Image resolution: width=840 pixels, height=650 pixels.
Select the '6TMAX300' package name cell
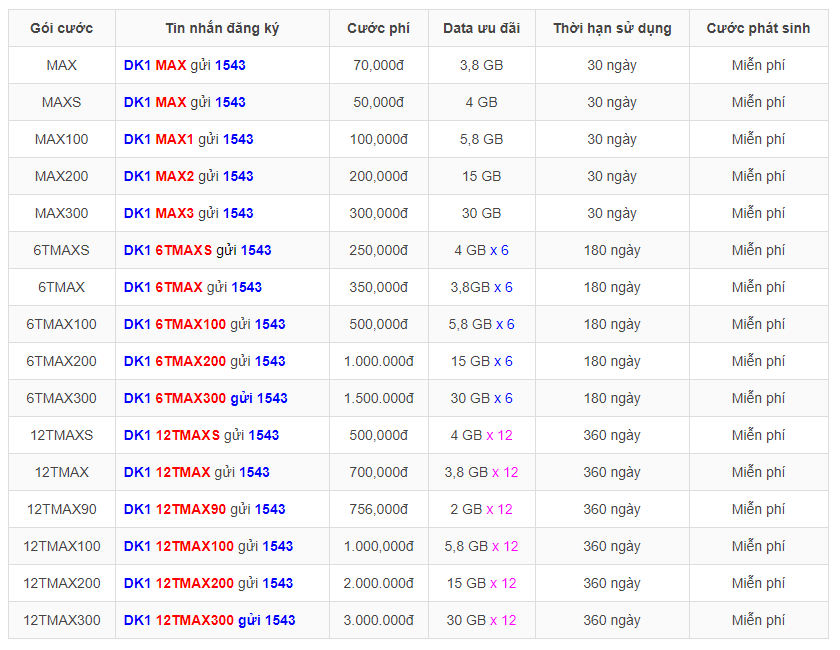(x=62, y=398)
